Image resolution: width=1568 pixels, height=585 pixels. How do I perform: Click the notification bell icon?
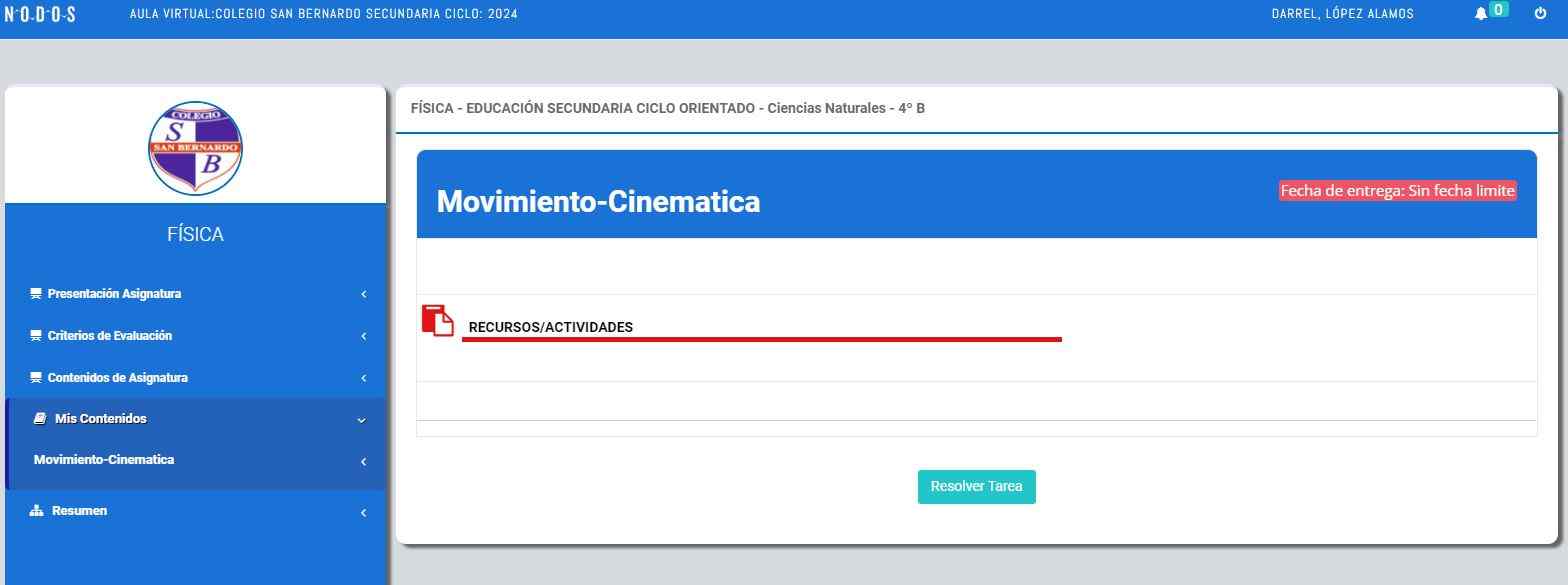click(1480, 14)
